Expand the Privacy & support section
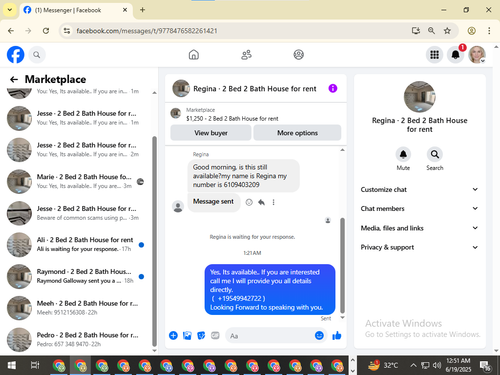 coord(419,247)
